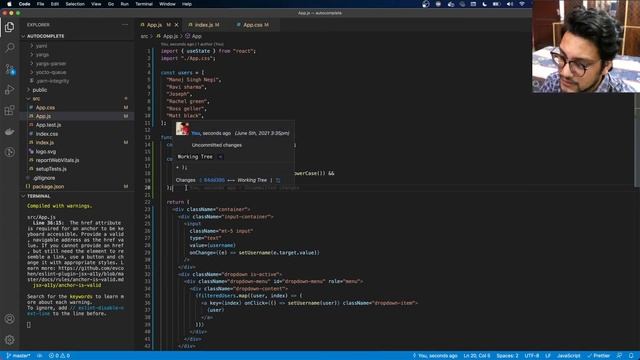Open the Selection menu
This screenshot has width=640, height=360.
[x=75, y=4]
